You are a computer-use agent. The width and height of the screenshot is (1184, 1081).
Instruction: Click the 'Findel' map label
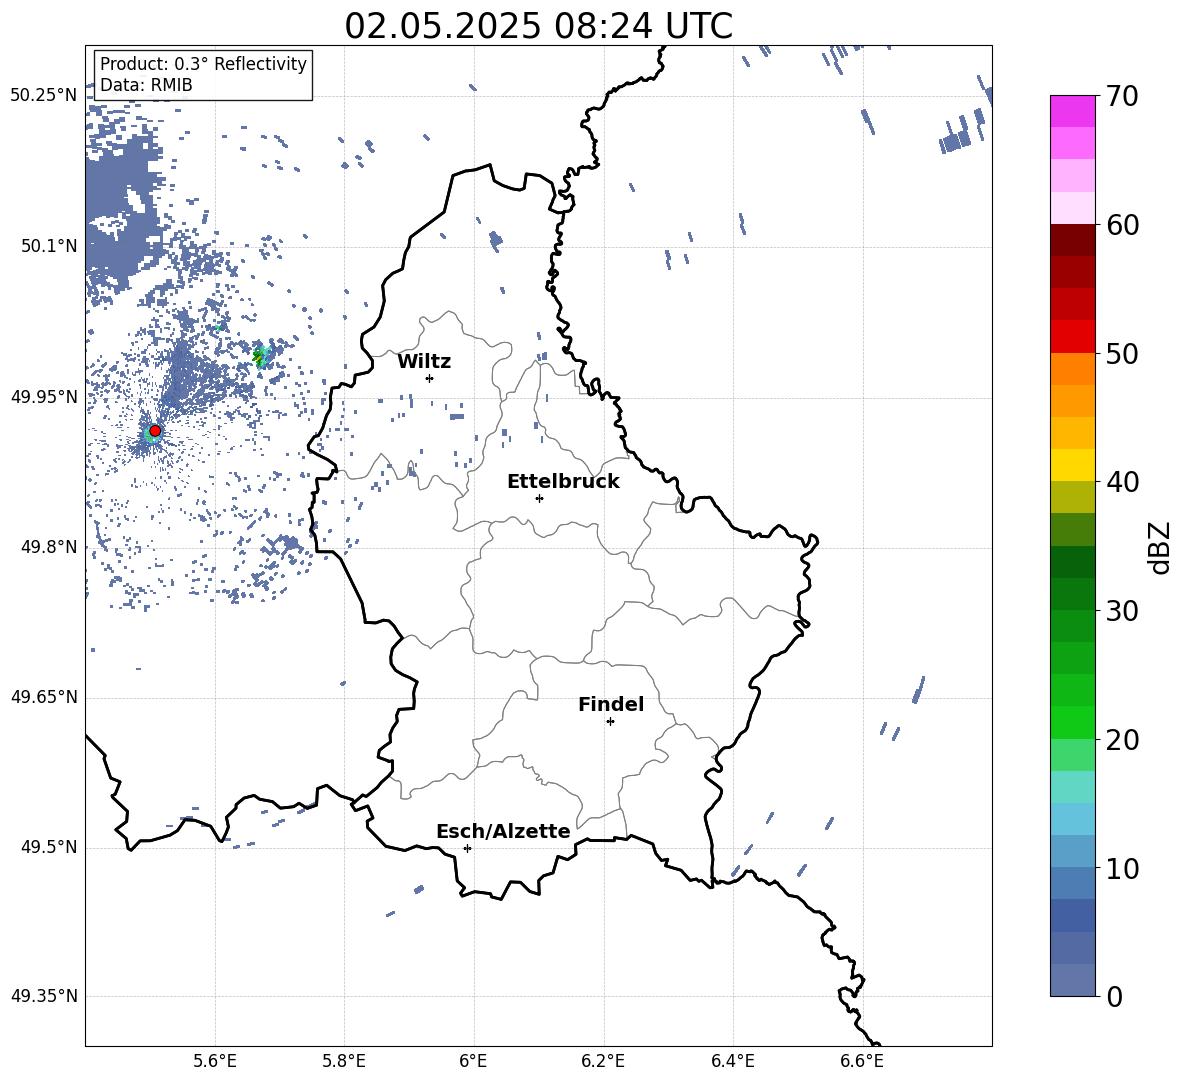[x=611, y=704]
